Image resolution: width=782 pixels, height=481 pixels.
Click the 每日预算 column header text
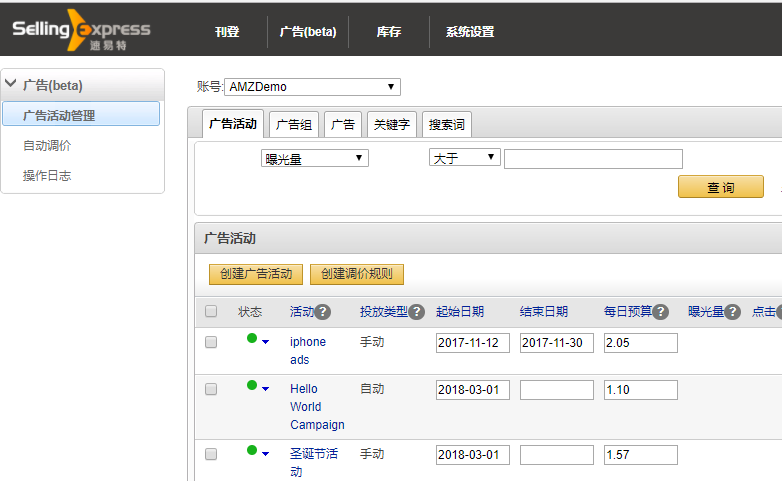point(628,312)
